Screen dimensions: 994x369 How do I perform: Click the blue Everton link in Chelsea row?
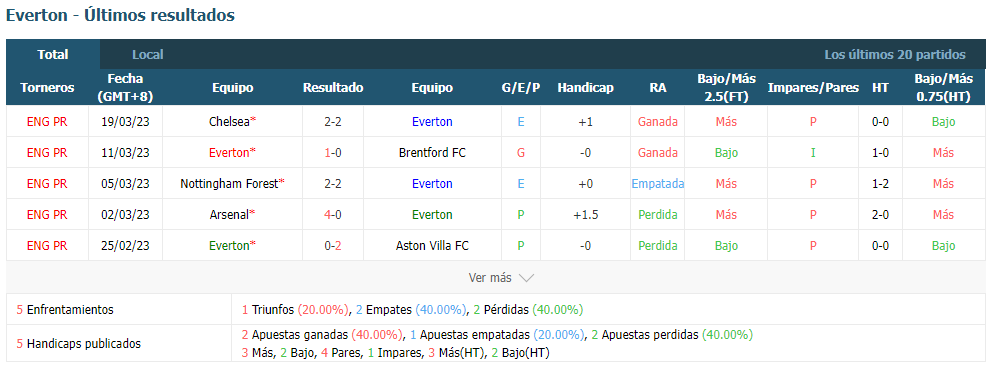pos(432,122)
